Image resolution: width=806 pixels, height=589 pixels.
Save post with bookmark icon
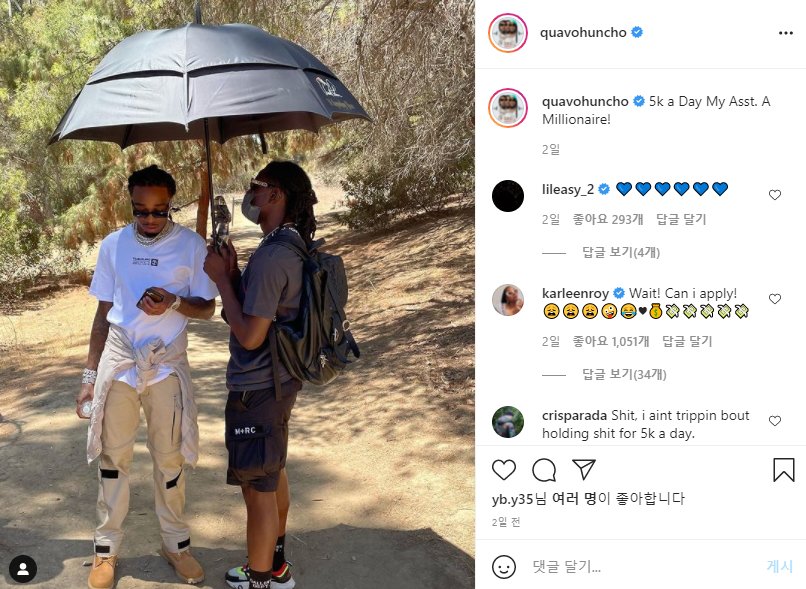[784, 470]
